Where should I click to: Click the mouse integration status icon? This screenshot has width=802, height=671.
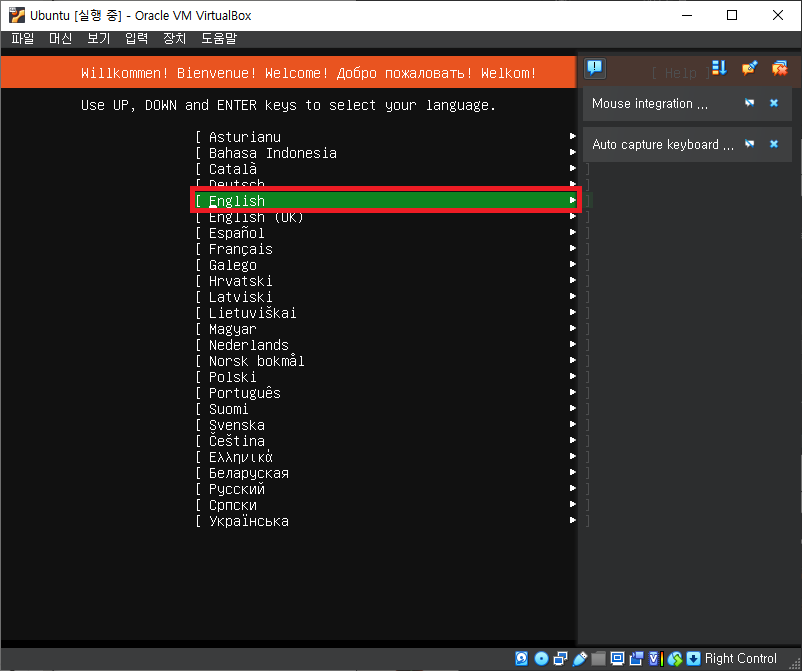675,658
